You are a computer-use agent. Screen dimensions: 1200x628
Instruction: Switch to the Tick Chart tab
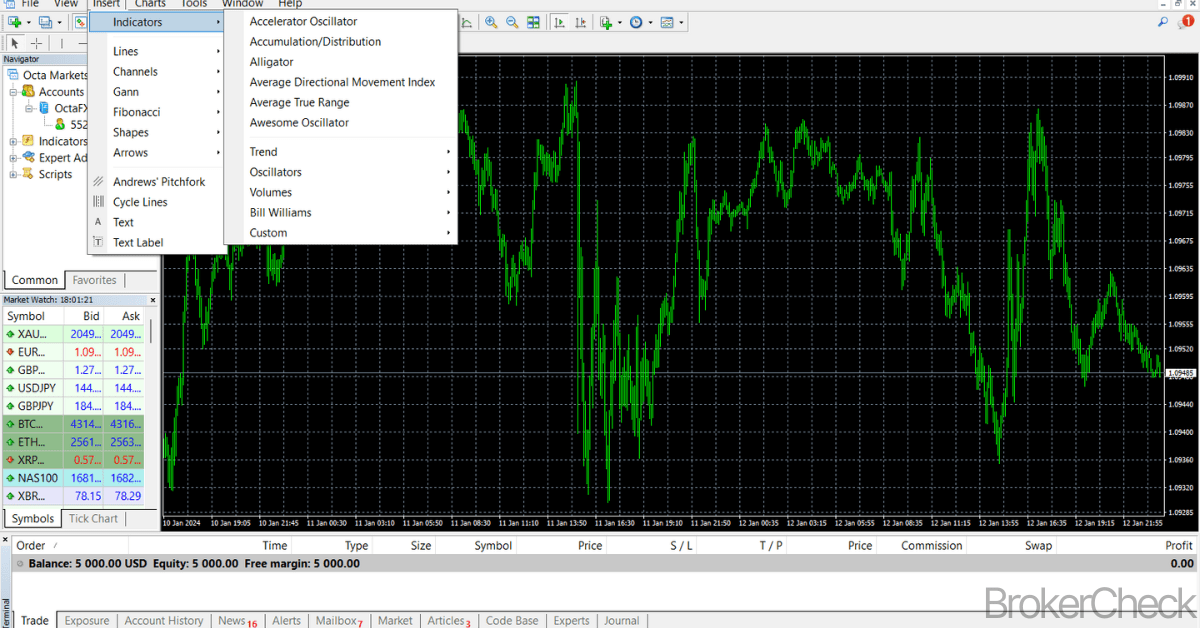(x=93, y=518)
